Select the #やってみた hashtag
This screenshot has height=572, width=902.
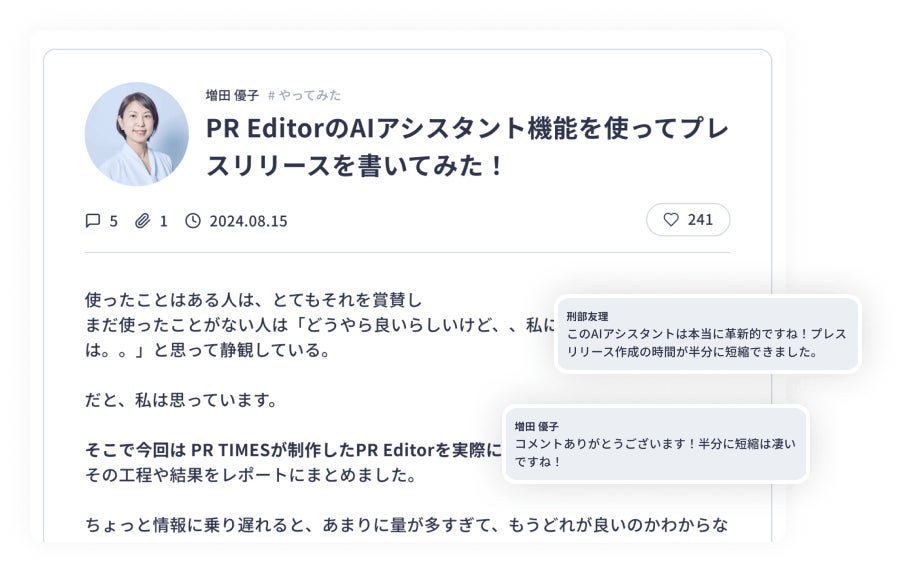pos(304,95)
